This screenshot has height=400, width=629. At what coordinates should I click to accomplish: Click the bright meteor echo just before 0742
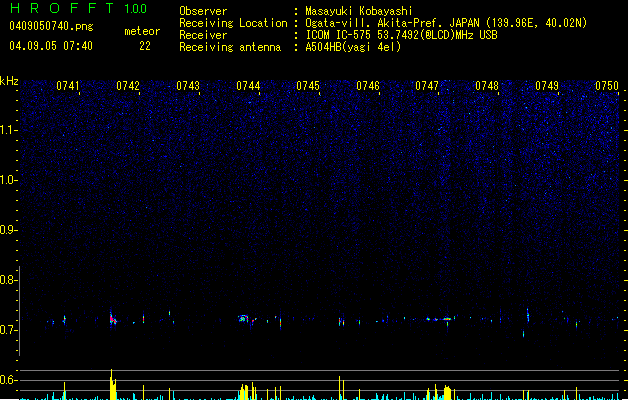point(113,319)
